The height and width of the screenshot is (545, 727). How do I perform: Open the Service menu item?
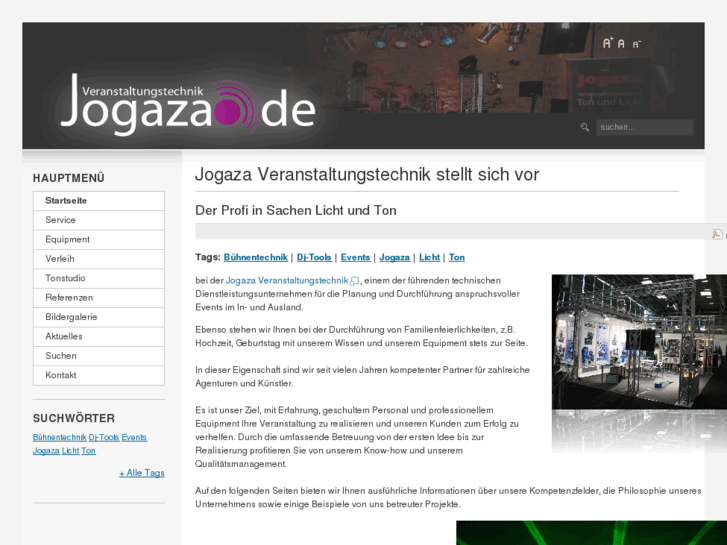99,220
